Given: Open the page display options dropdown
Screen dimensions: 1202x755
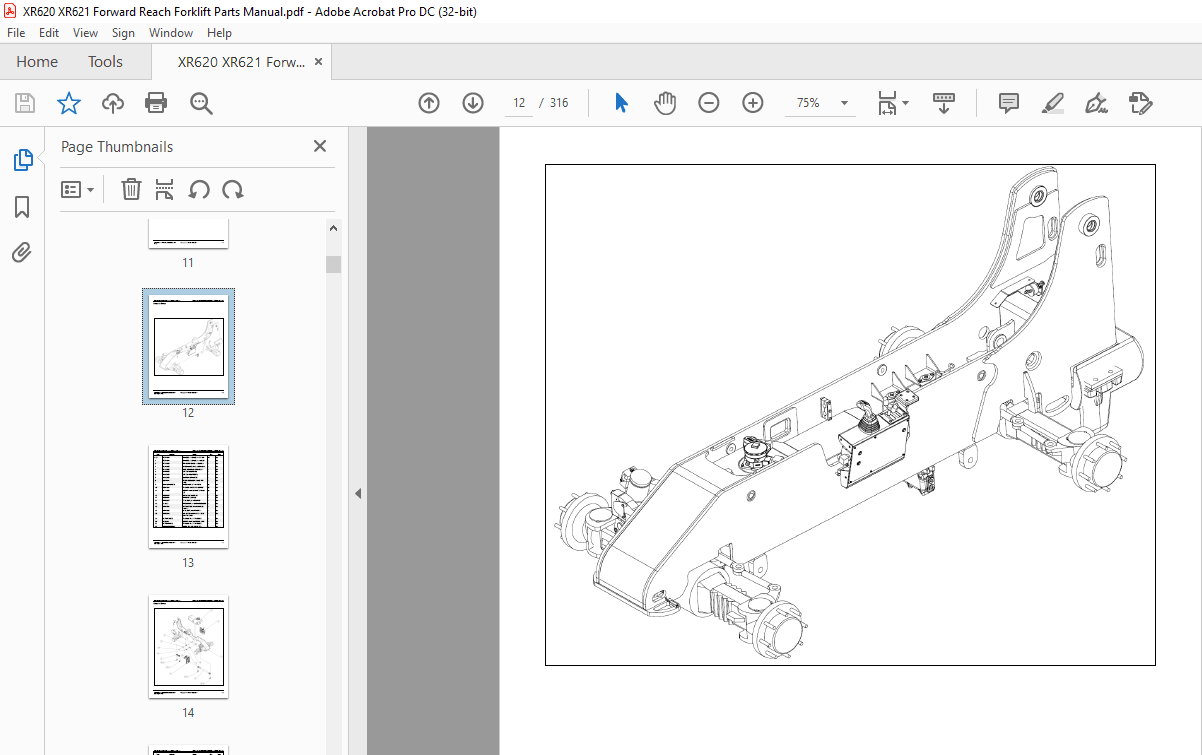Looking at the screenshot, I should pos(894,102).
